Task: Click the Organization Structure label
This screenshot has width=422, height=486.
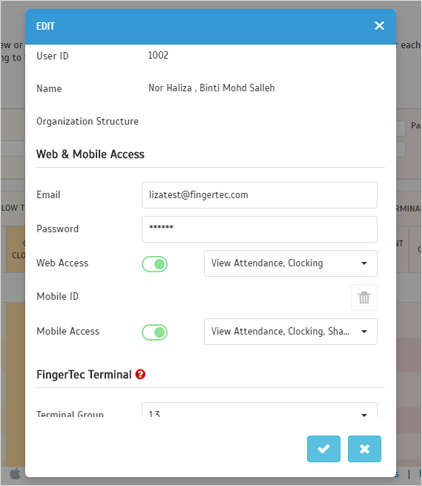Action: click(87, 121)
